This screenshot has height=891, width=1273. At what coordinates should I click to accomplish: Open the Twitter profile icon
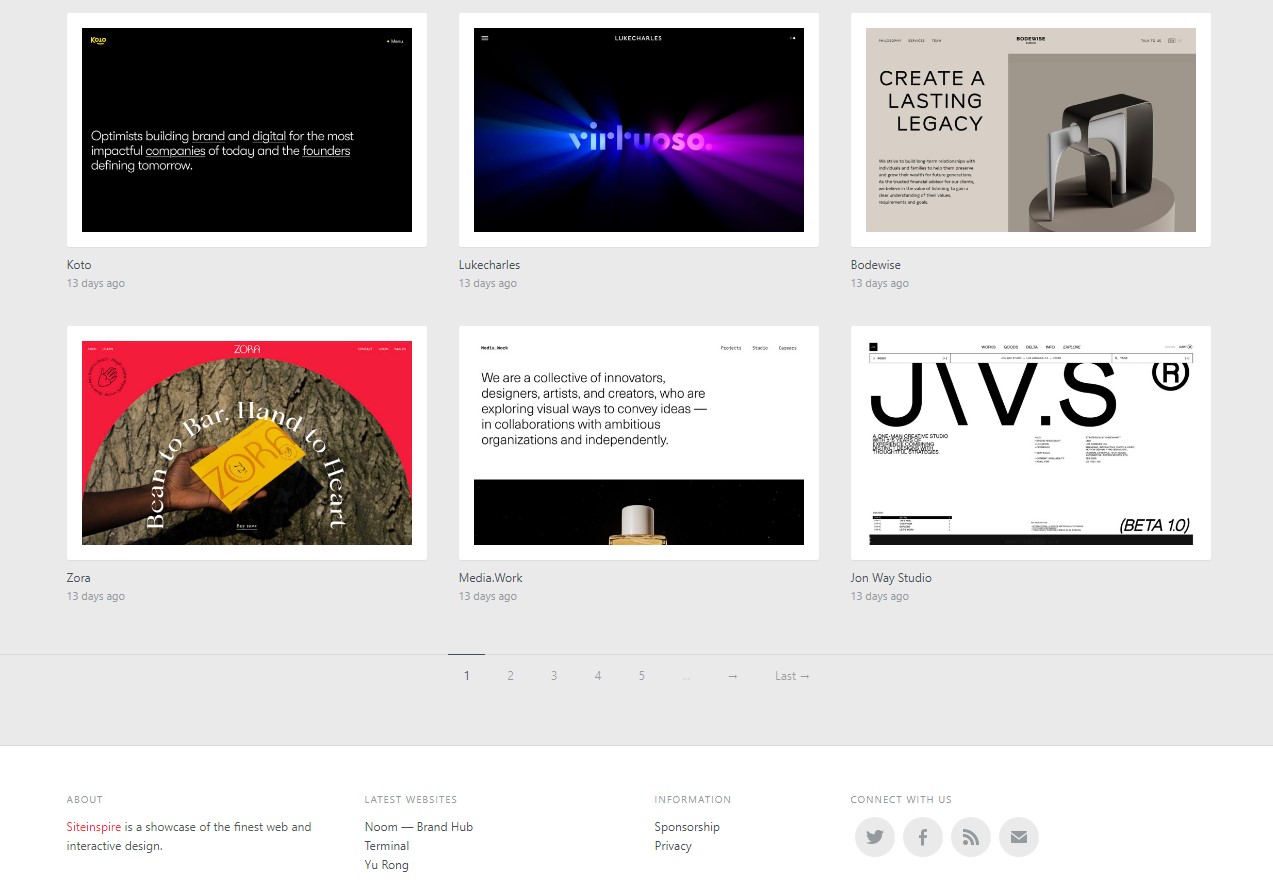[x=874, y=837]
